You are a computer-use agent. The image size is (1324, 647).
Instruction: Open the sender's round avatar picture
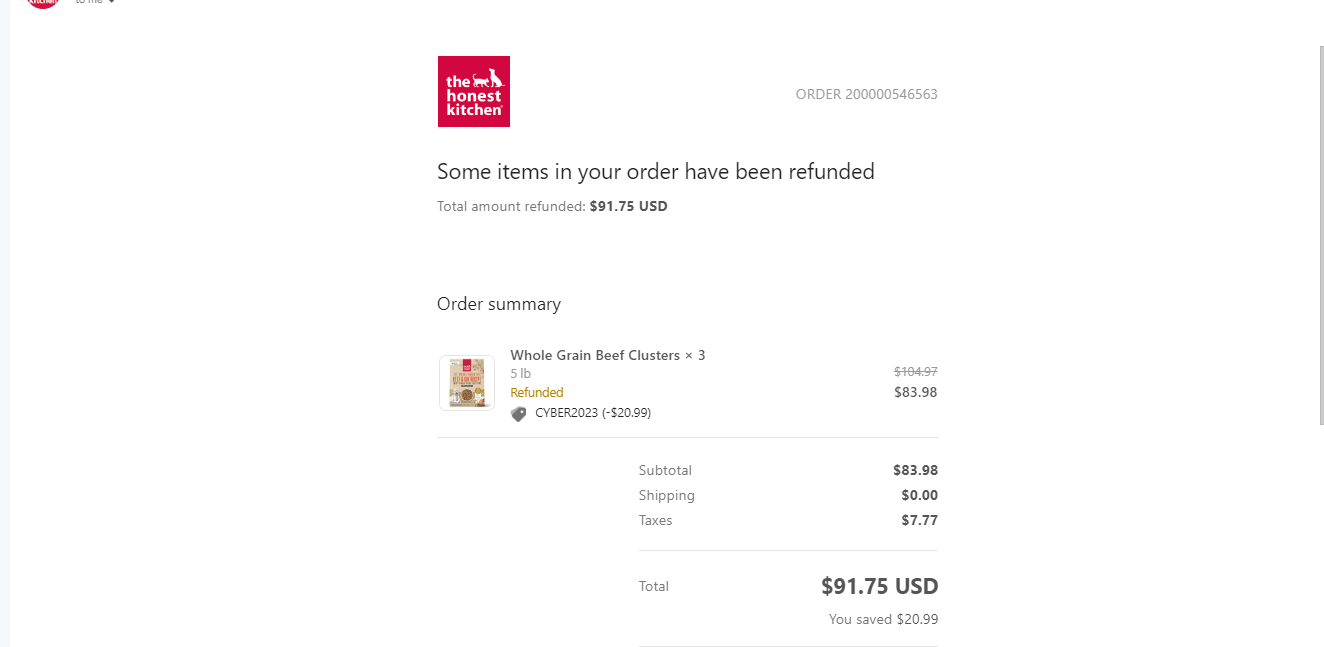(43, 3)
